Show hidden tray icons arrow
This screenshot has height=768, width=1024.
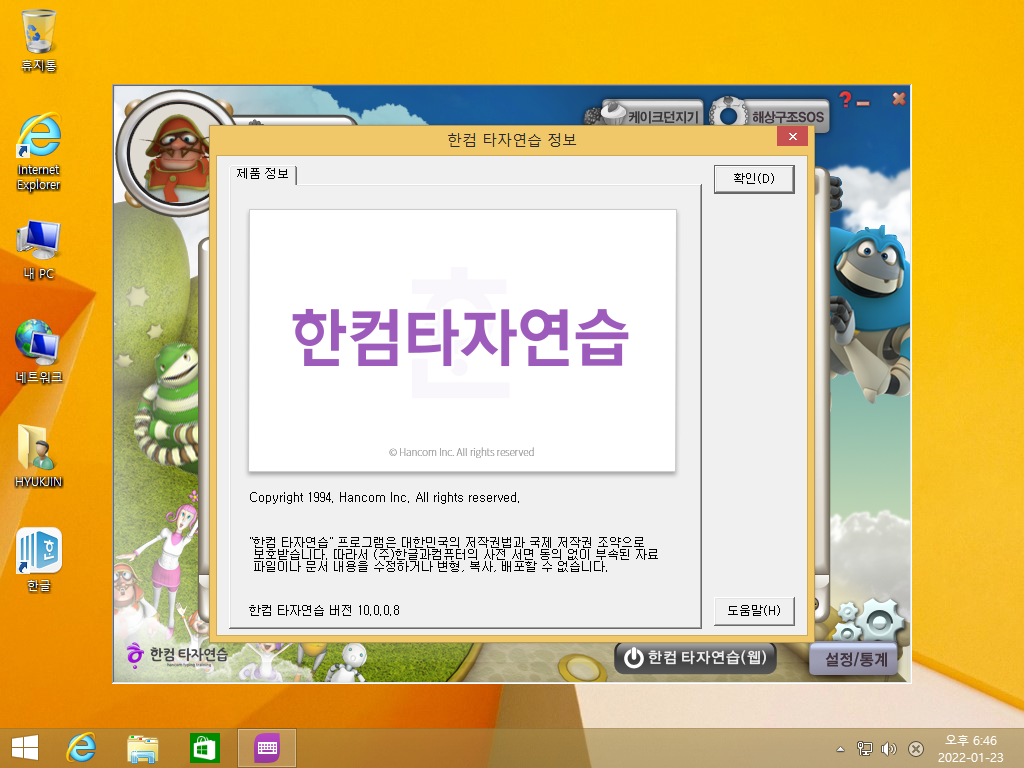coord(840,749)
